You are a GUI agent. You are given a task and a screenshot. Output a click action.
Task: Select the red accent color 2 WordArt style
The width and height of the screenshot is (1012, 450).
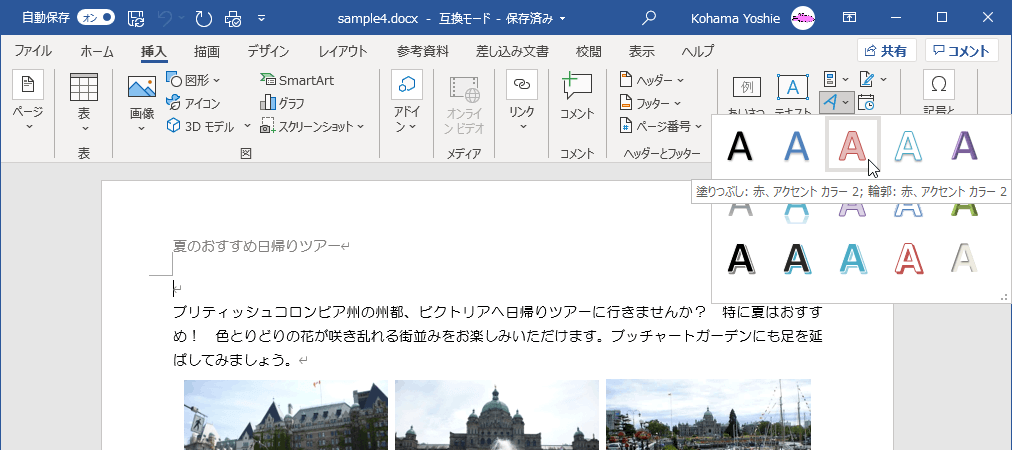click(852, 146)
